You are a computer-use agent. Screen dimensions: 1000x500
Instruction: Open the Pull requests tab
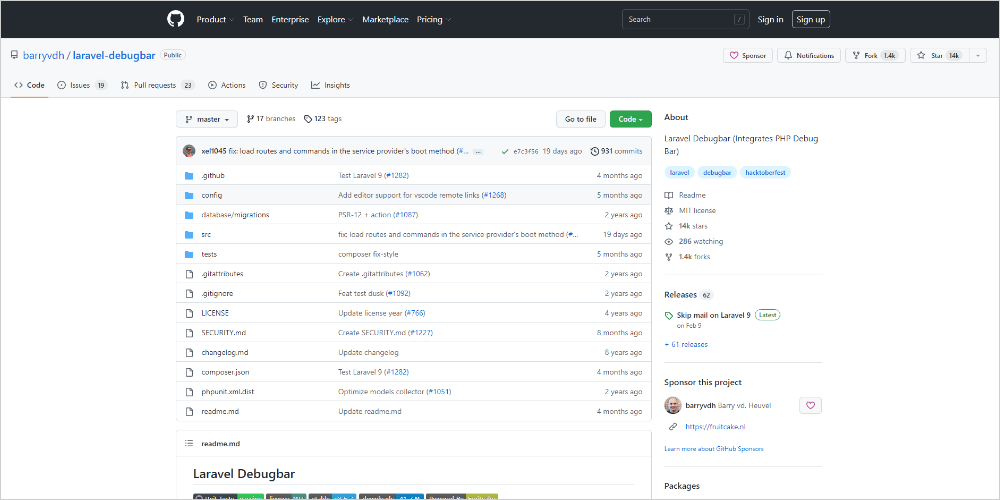pos(158,85)
